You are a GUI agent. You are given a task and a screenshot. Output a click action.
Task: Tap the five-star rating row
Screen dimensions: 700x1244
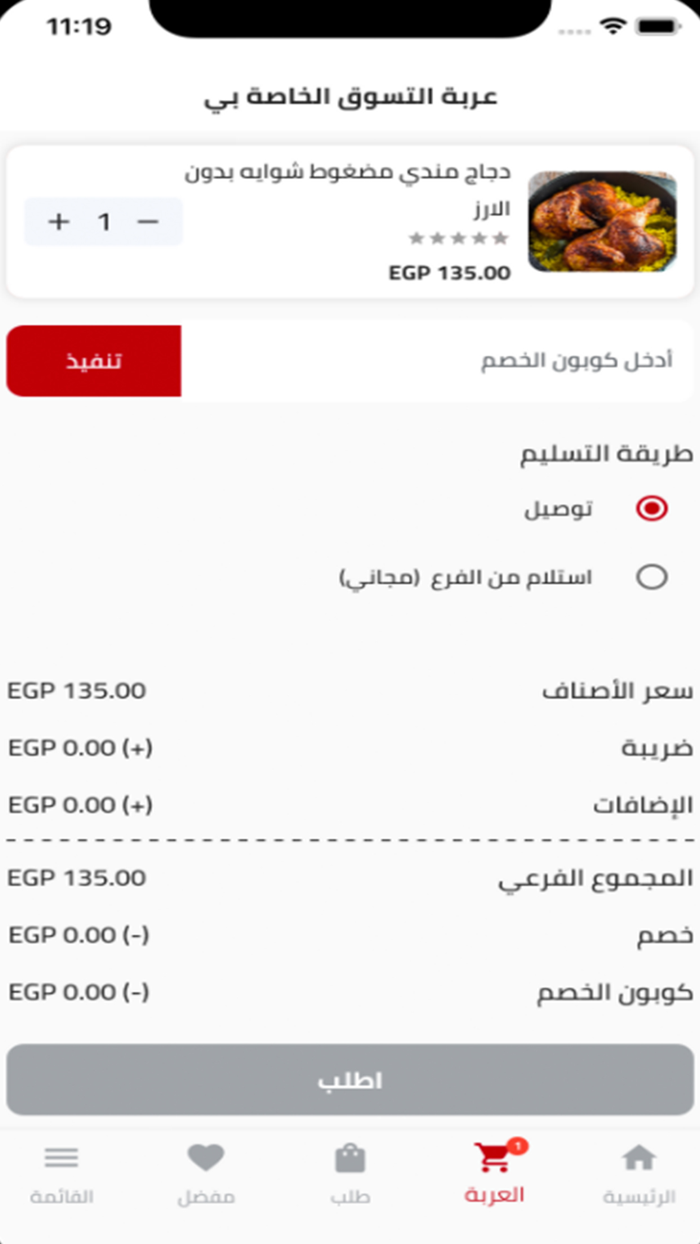coord(458,239)
